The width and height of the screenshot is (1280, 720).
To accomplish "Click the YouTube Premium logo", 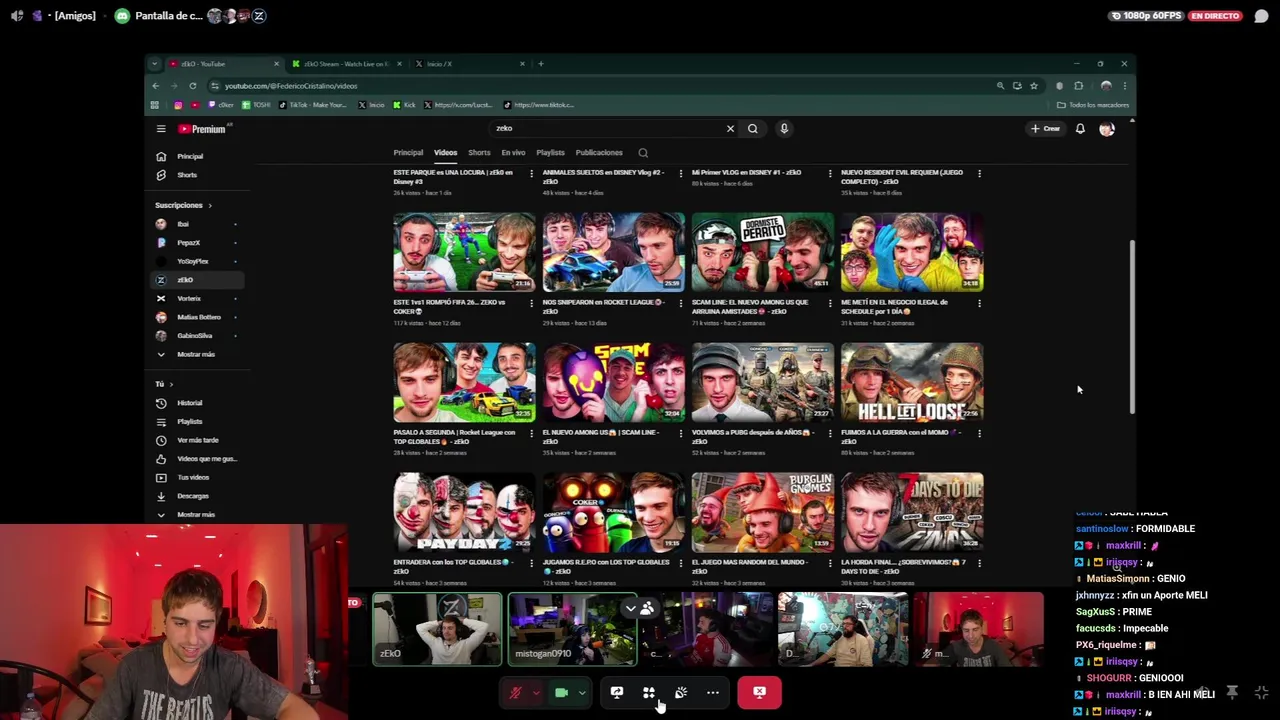I will pyautogui.click(x=203, y=129).
